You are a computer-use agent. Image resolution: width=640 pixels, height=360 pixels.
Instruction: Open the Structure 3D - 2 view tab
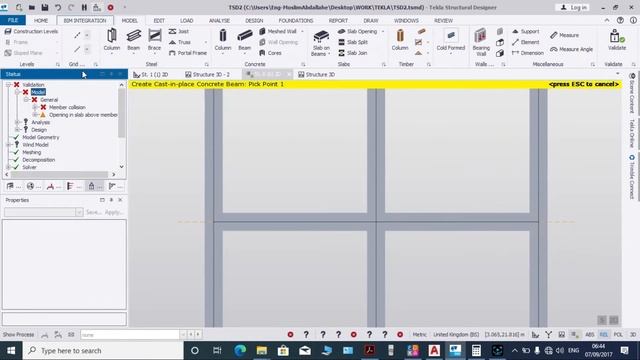tap(208, 74)
